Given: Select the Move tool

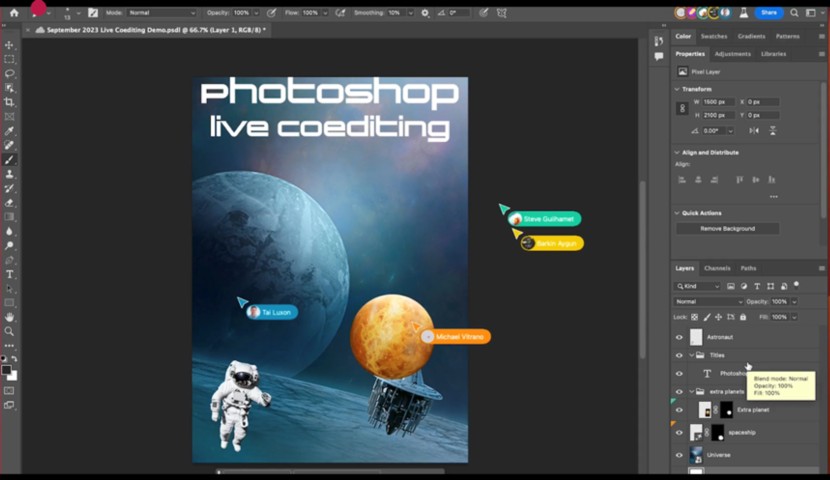Looking at the screenshot, I should 10,45.
